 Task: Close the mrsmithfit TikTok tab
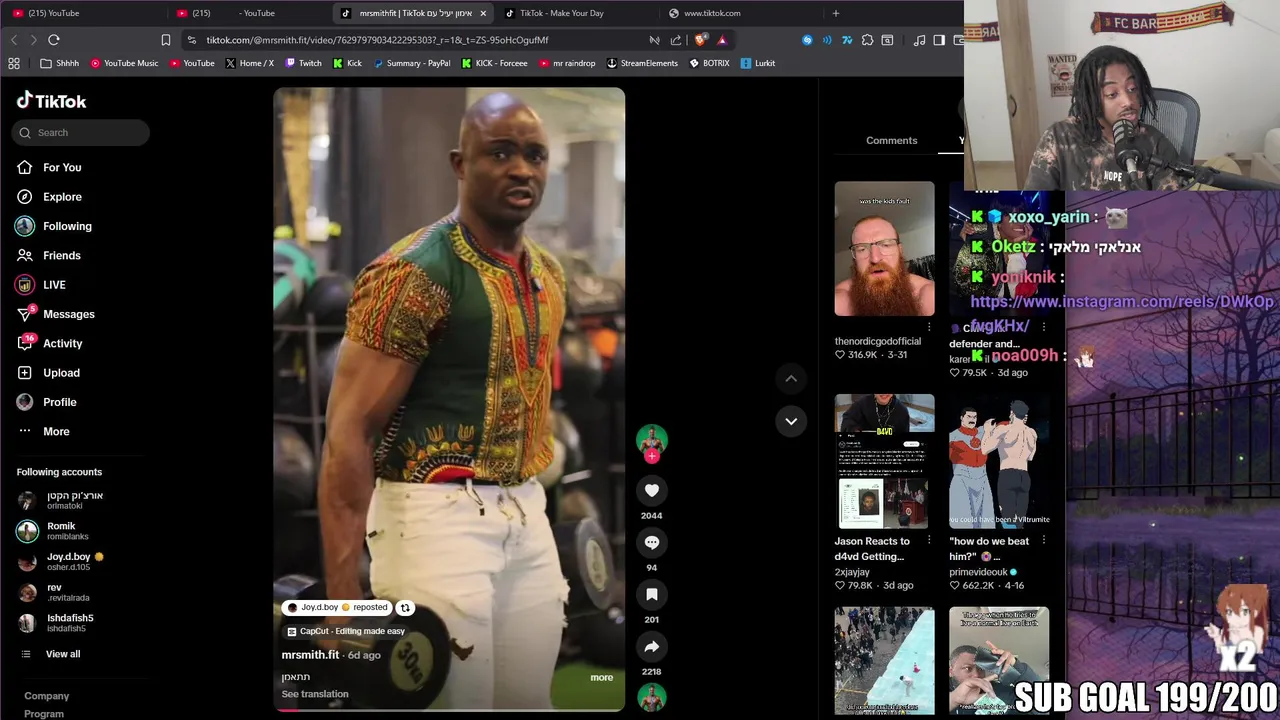coord(483,13)
